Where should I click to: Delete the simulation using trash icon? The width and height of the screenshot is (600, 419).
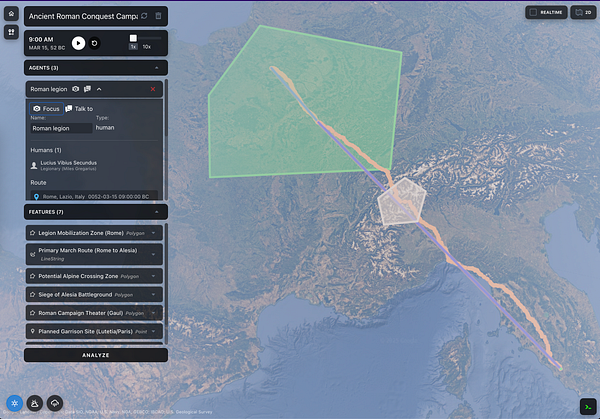click(x=158, y=16)
